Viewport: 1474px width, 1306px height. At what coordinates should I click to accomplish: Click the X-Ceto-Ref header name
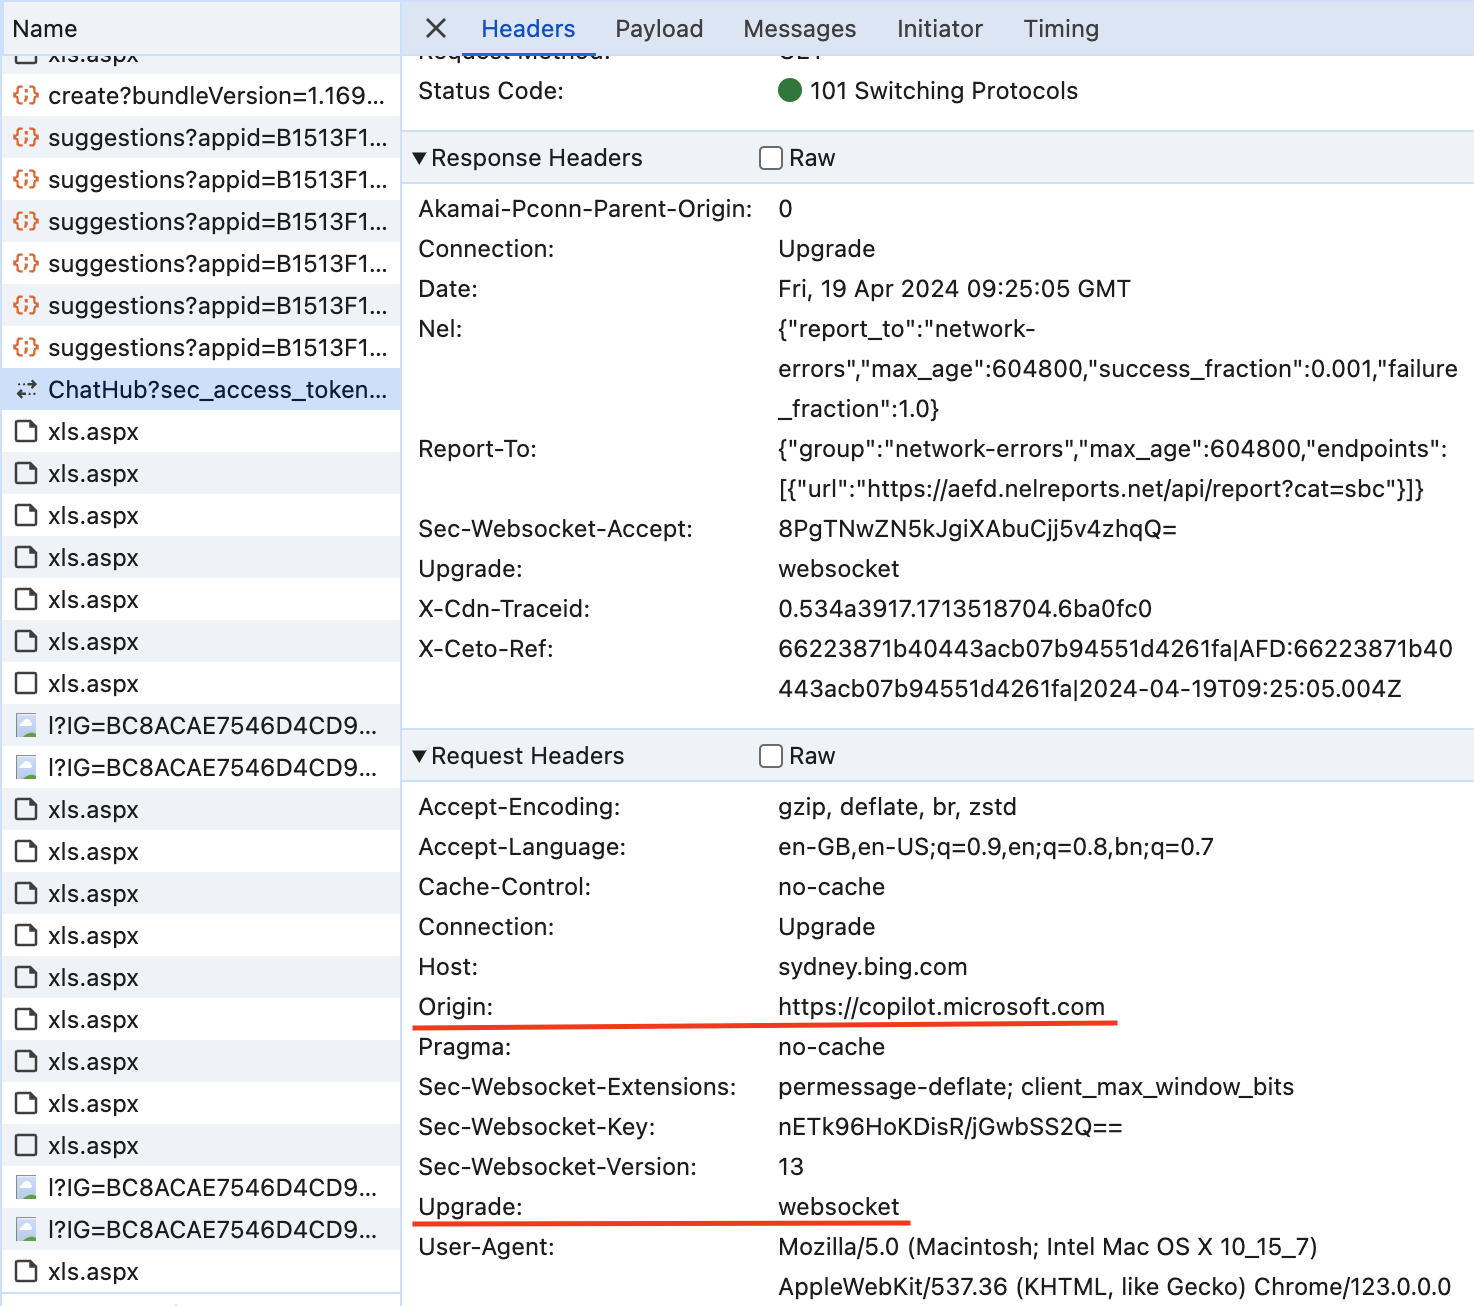(x=485, y=649)
